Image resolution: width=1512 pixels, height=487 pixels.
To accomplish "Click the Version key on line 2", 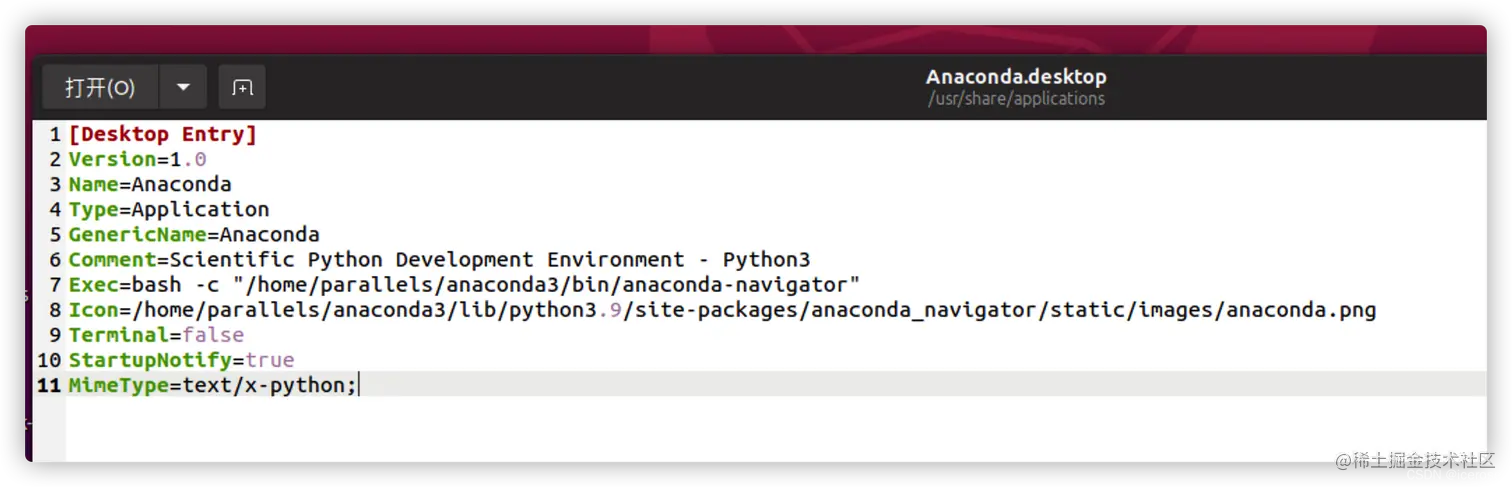I will (112, 159).
